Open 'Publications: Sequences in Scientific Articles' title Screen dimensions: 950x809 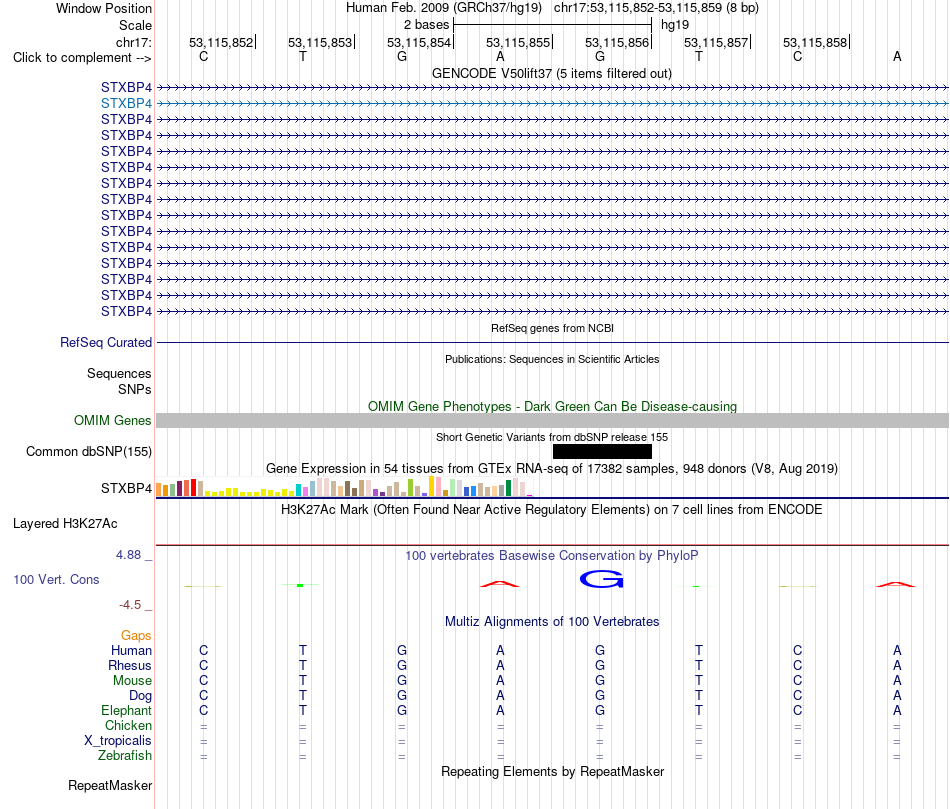tap(552, 359)
